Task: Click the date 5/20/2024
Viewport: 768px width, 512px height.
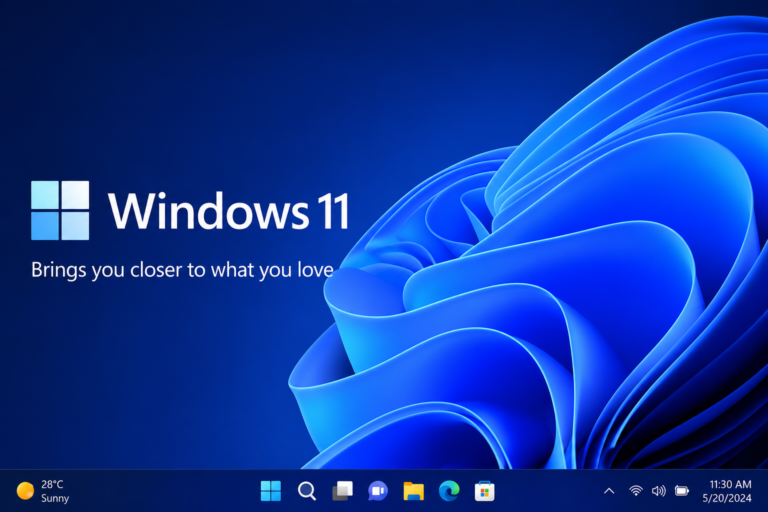Action: coord(727,498)
